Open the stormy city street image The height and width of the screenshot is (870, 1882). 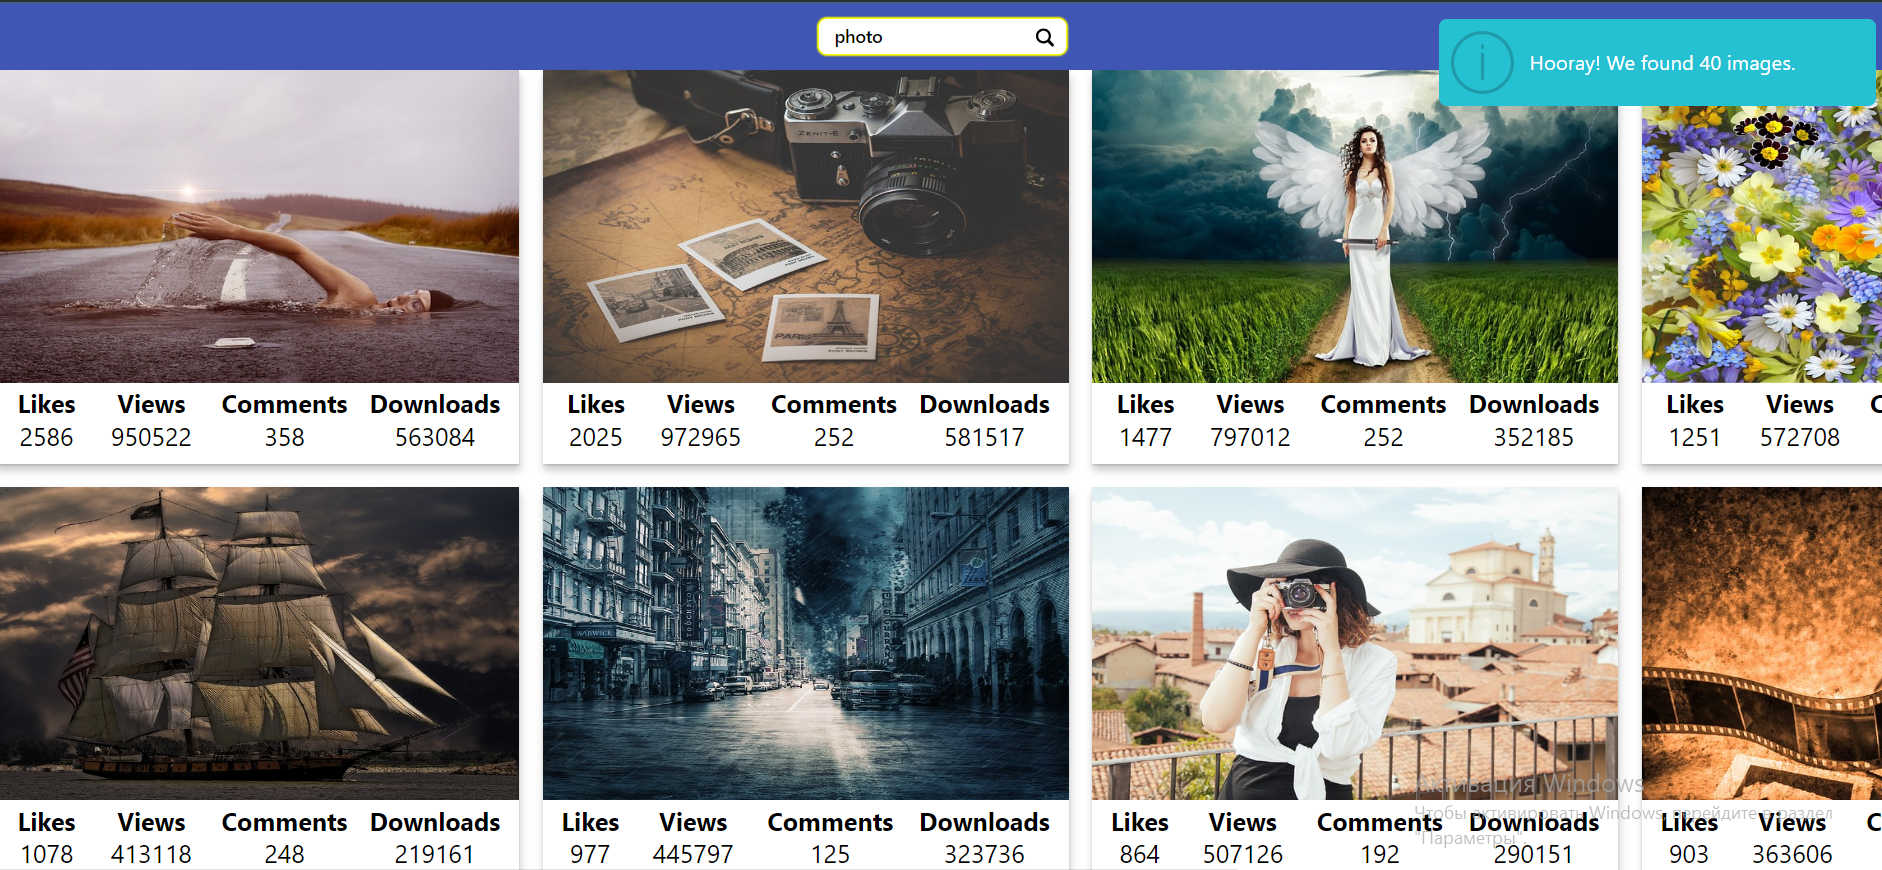point(806,643)
